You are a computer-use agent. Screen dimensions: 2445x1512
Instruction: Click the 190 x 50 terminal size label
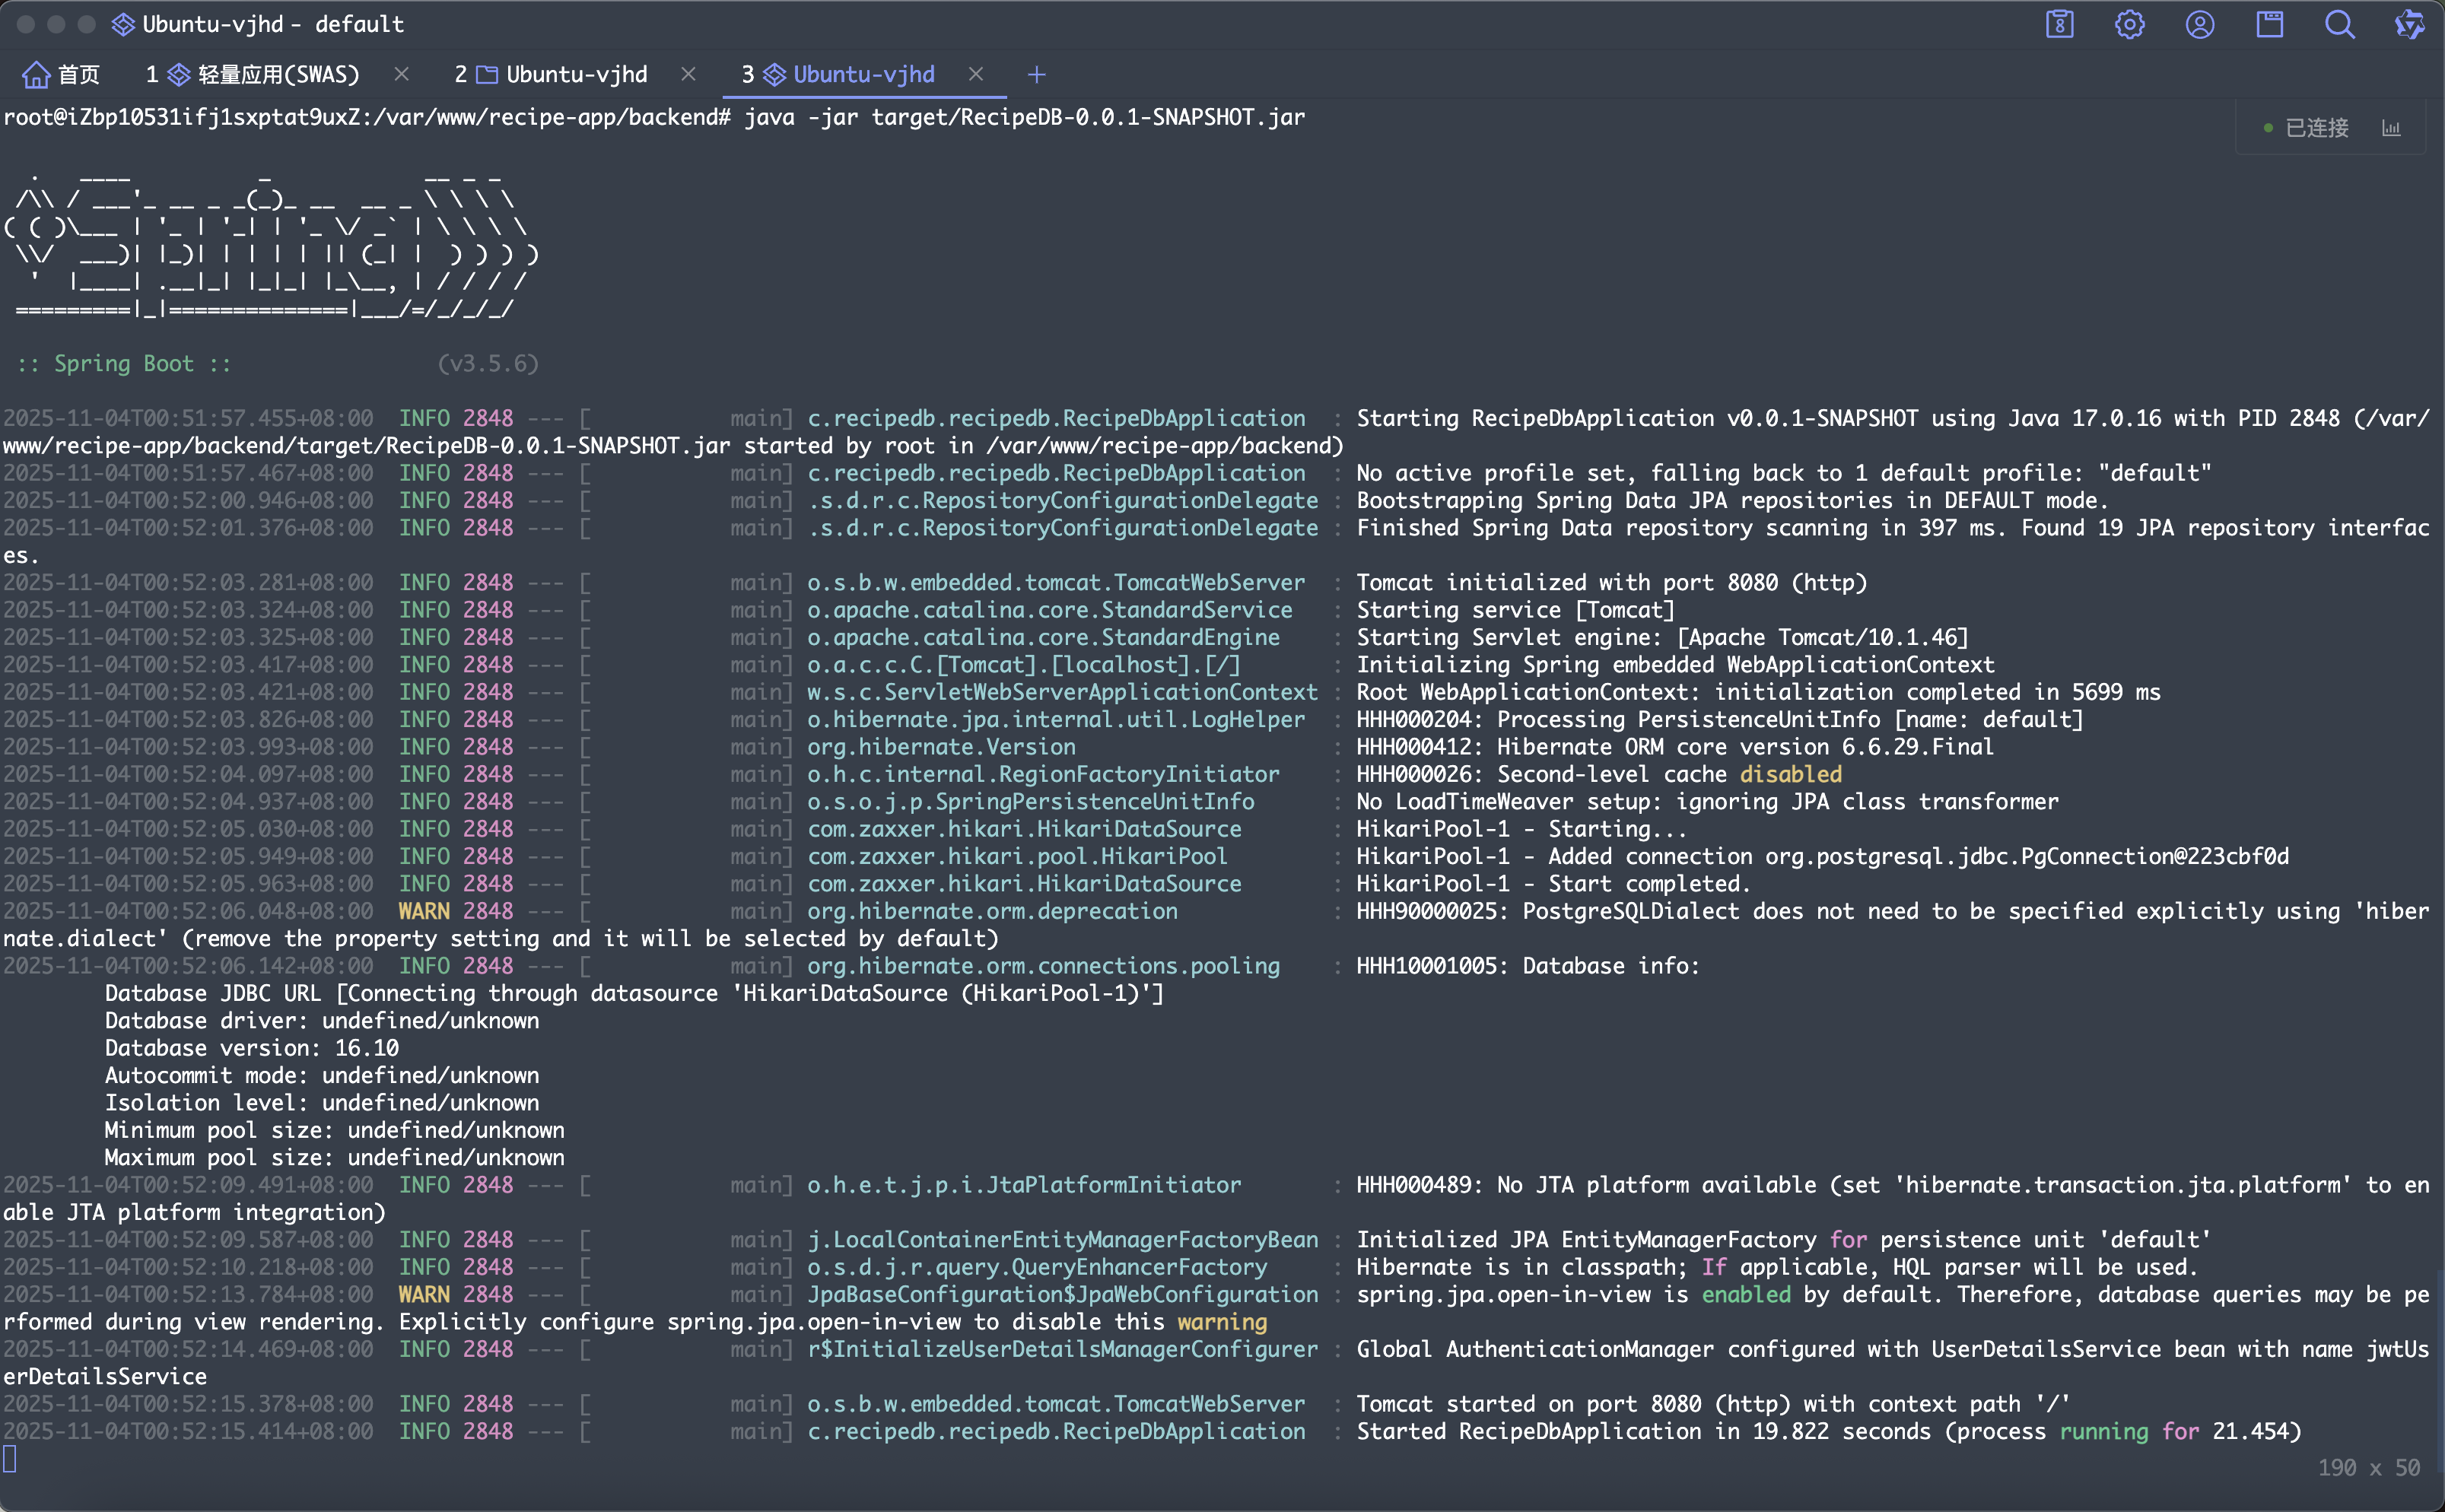(2368, 1467)
